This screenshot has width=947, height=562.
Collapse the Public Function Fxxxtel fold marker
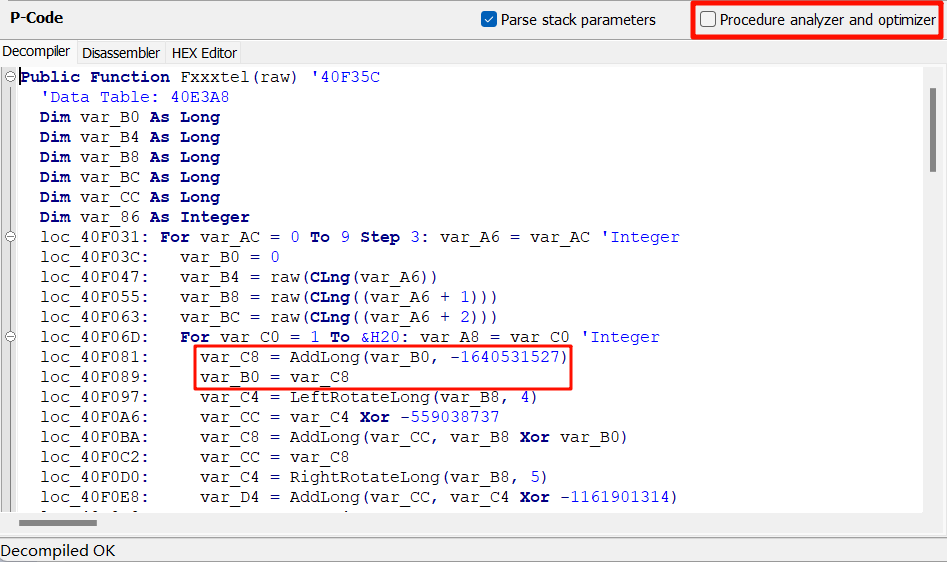point(10,77)
